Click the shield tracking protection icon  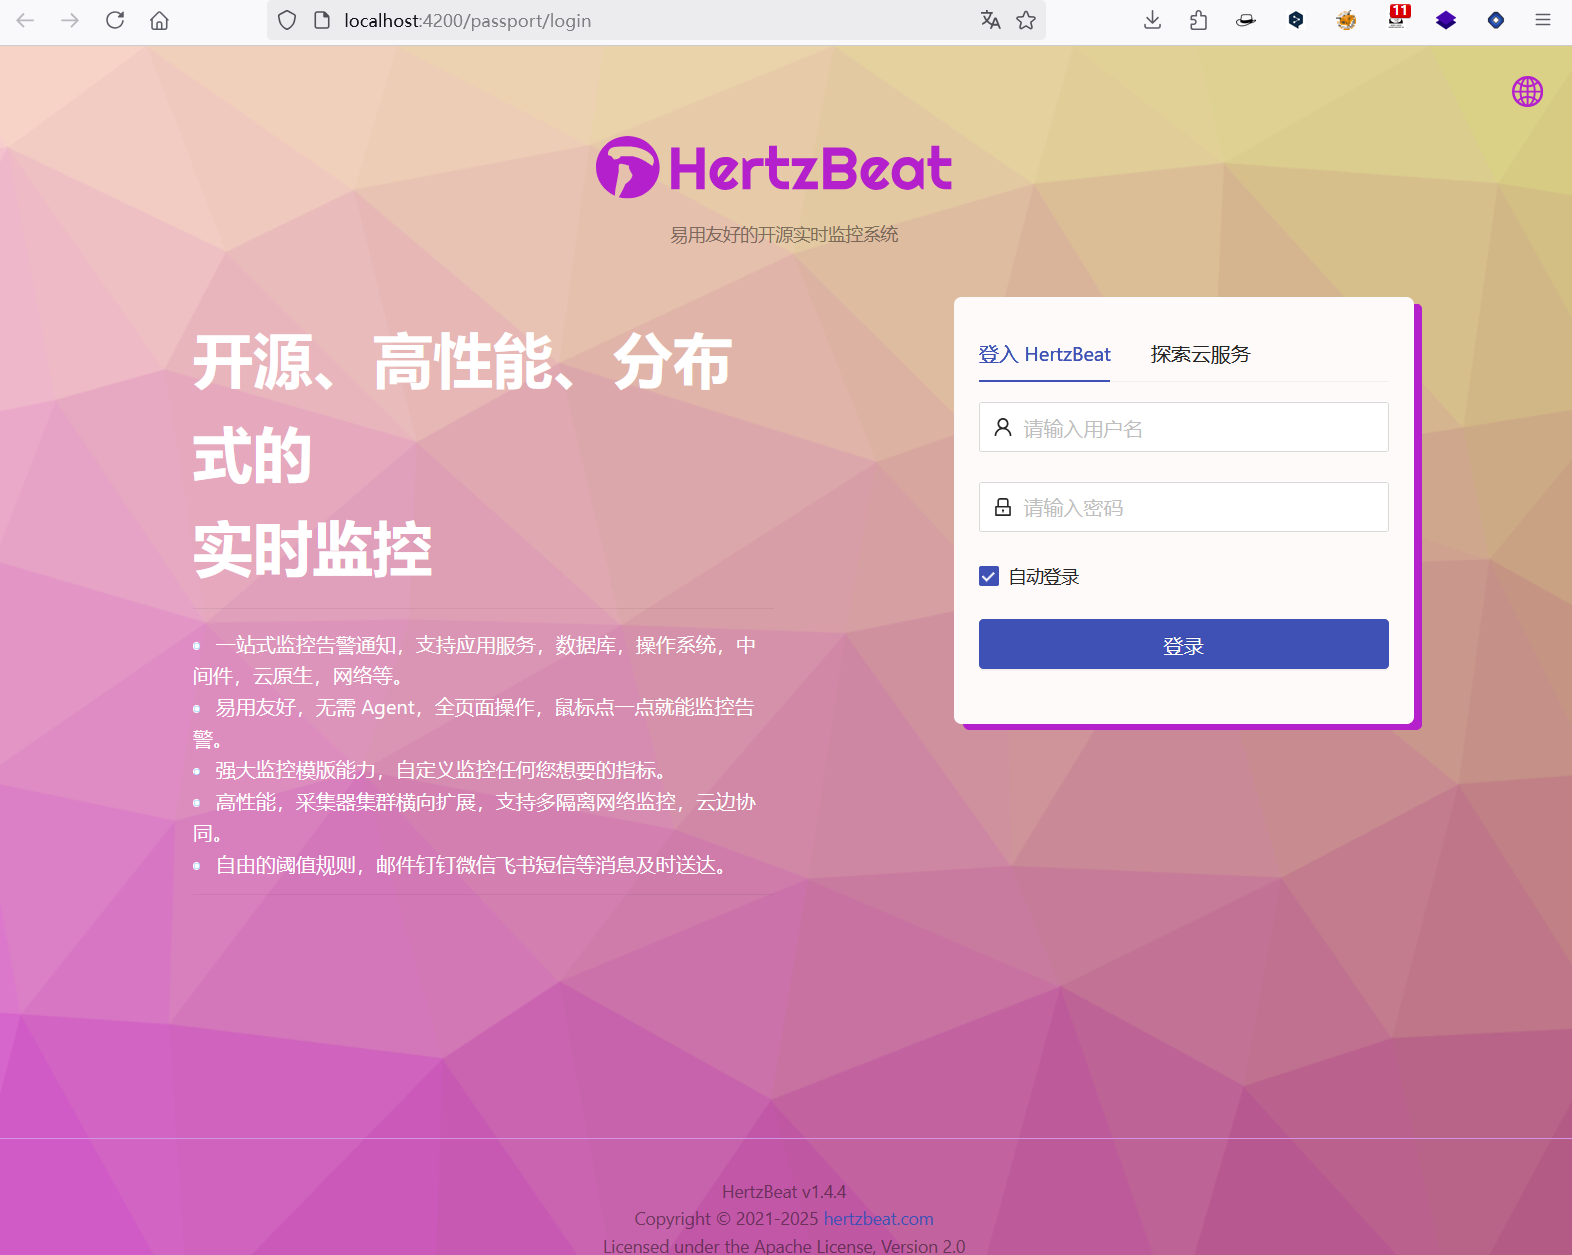click(287, 20)
